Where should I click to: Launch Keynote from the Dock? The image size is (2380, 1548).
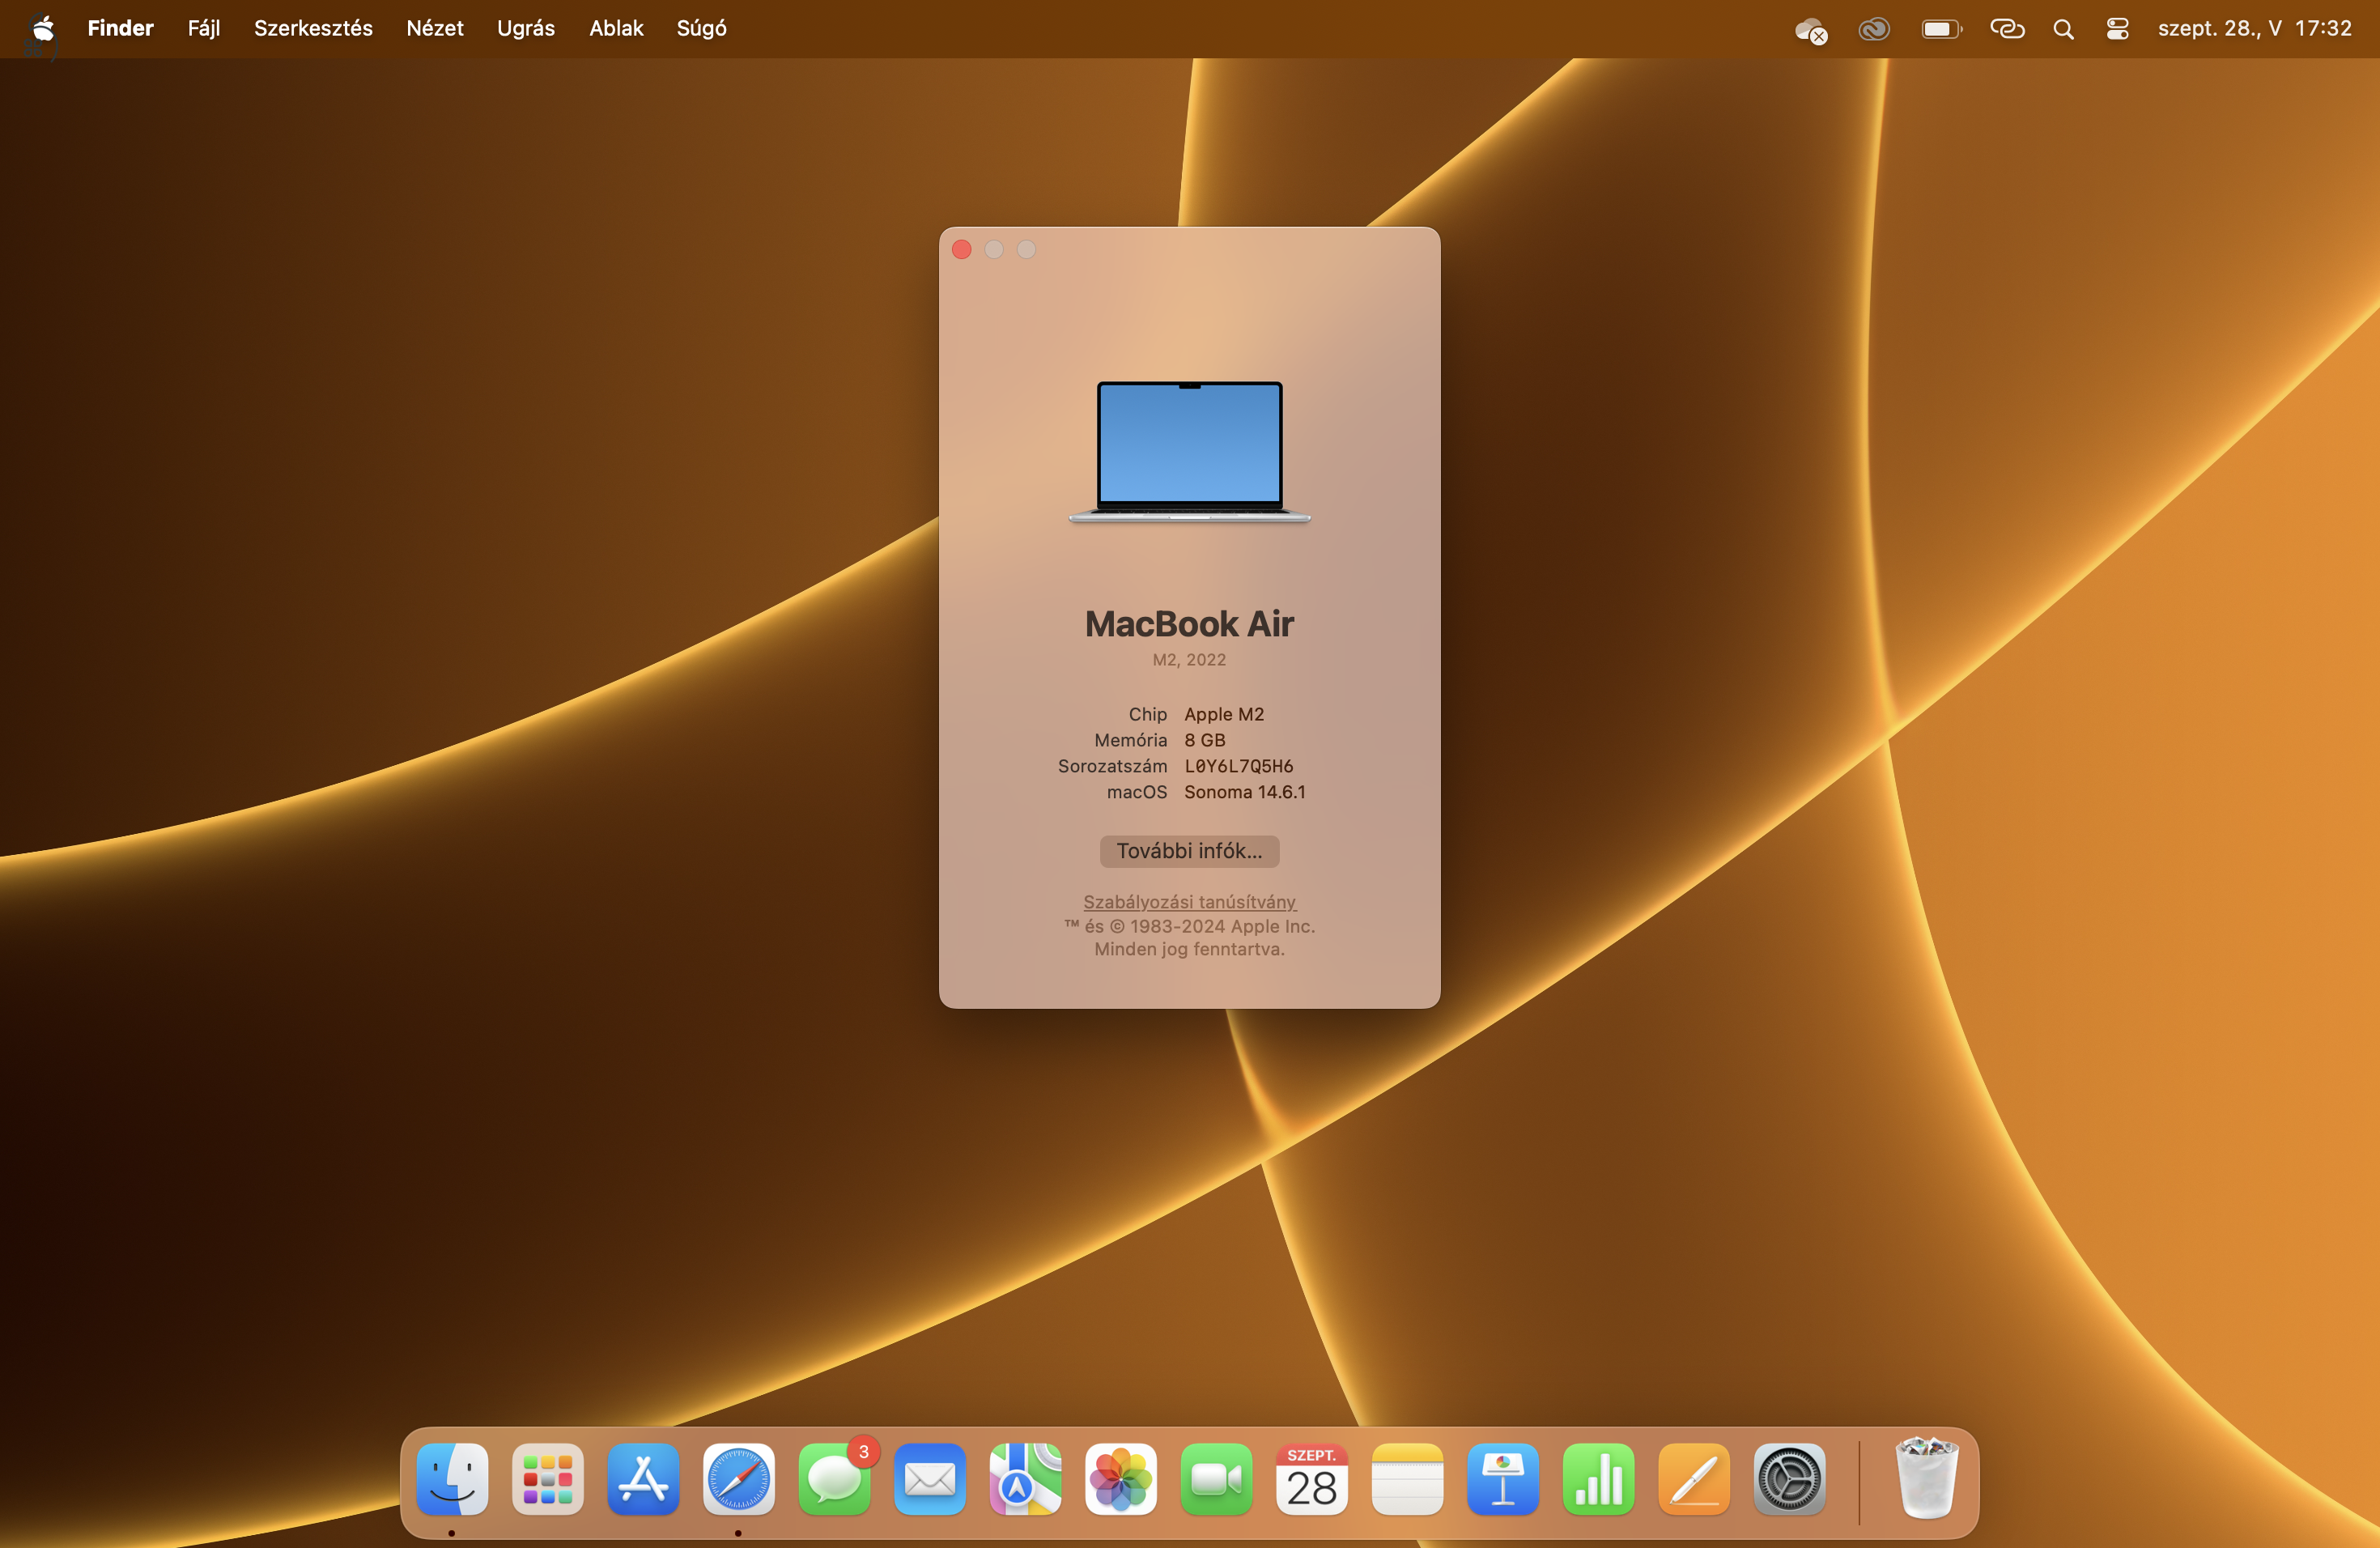coord(1503,1479)
